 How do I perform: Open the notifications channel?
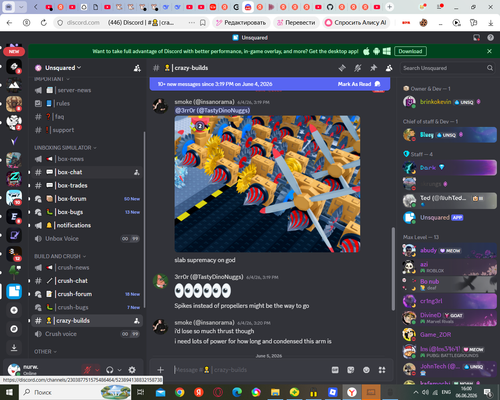point(87,225)
